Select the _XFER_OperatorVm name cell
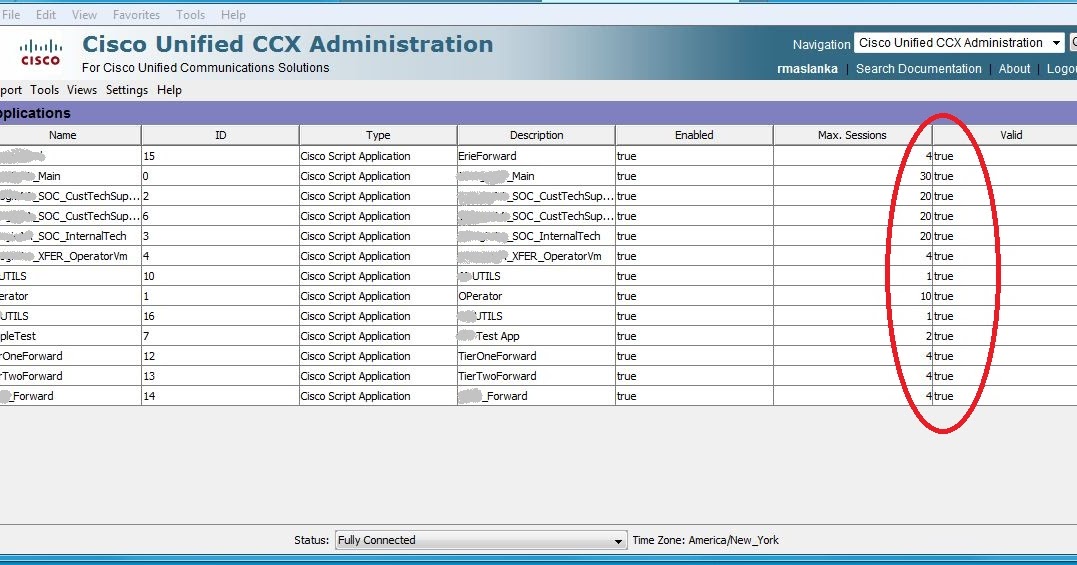This screenshot has width=1077, height=565. (70, 255)
